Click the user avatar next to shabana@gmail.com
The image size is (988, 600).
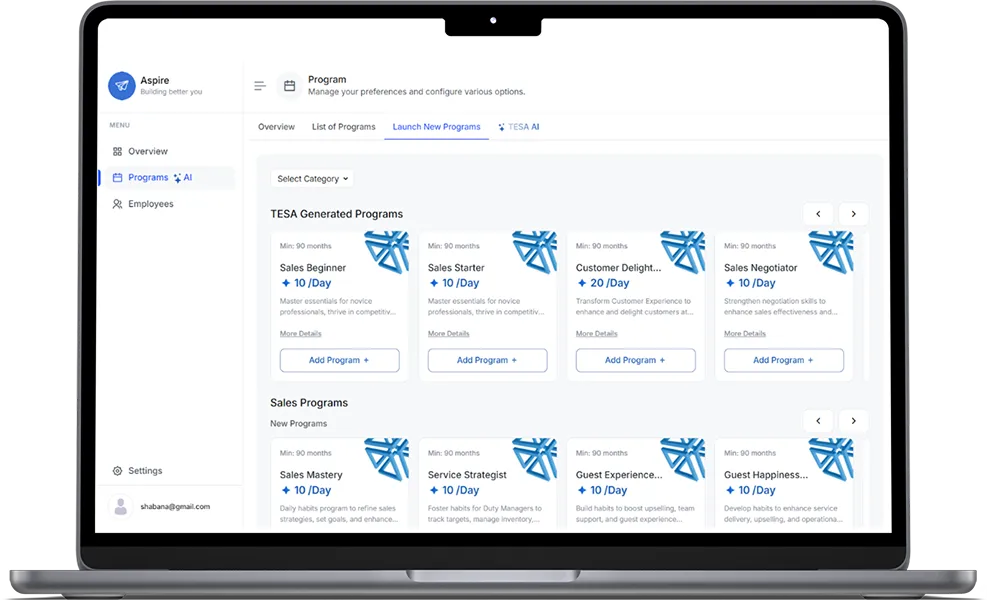121,506
